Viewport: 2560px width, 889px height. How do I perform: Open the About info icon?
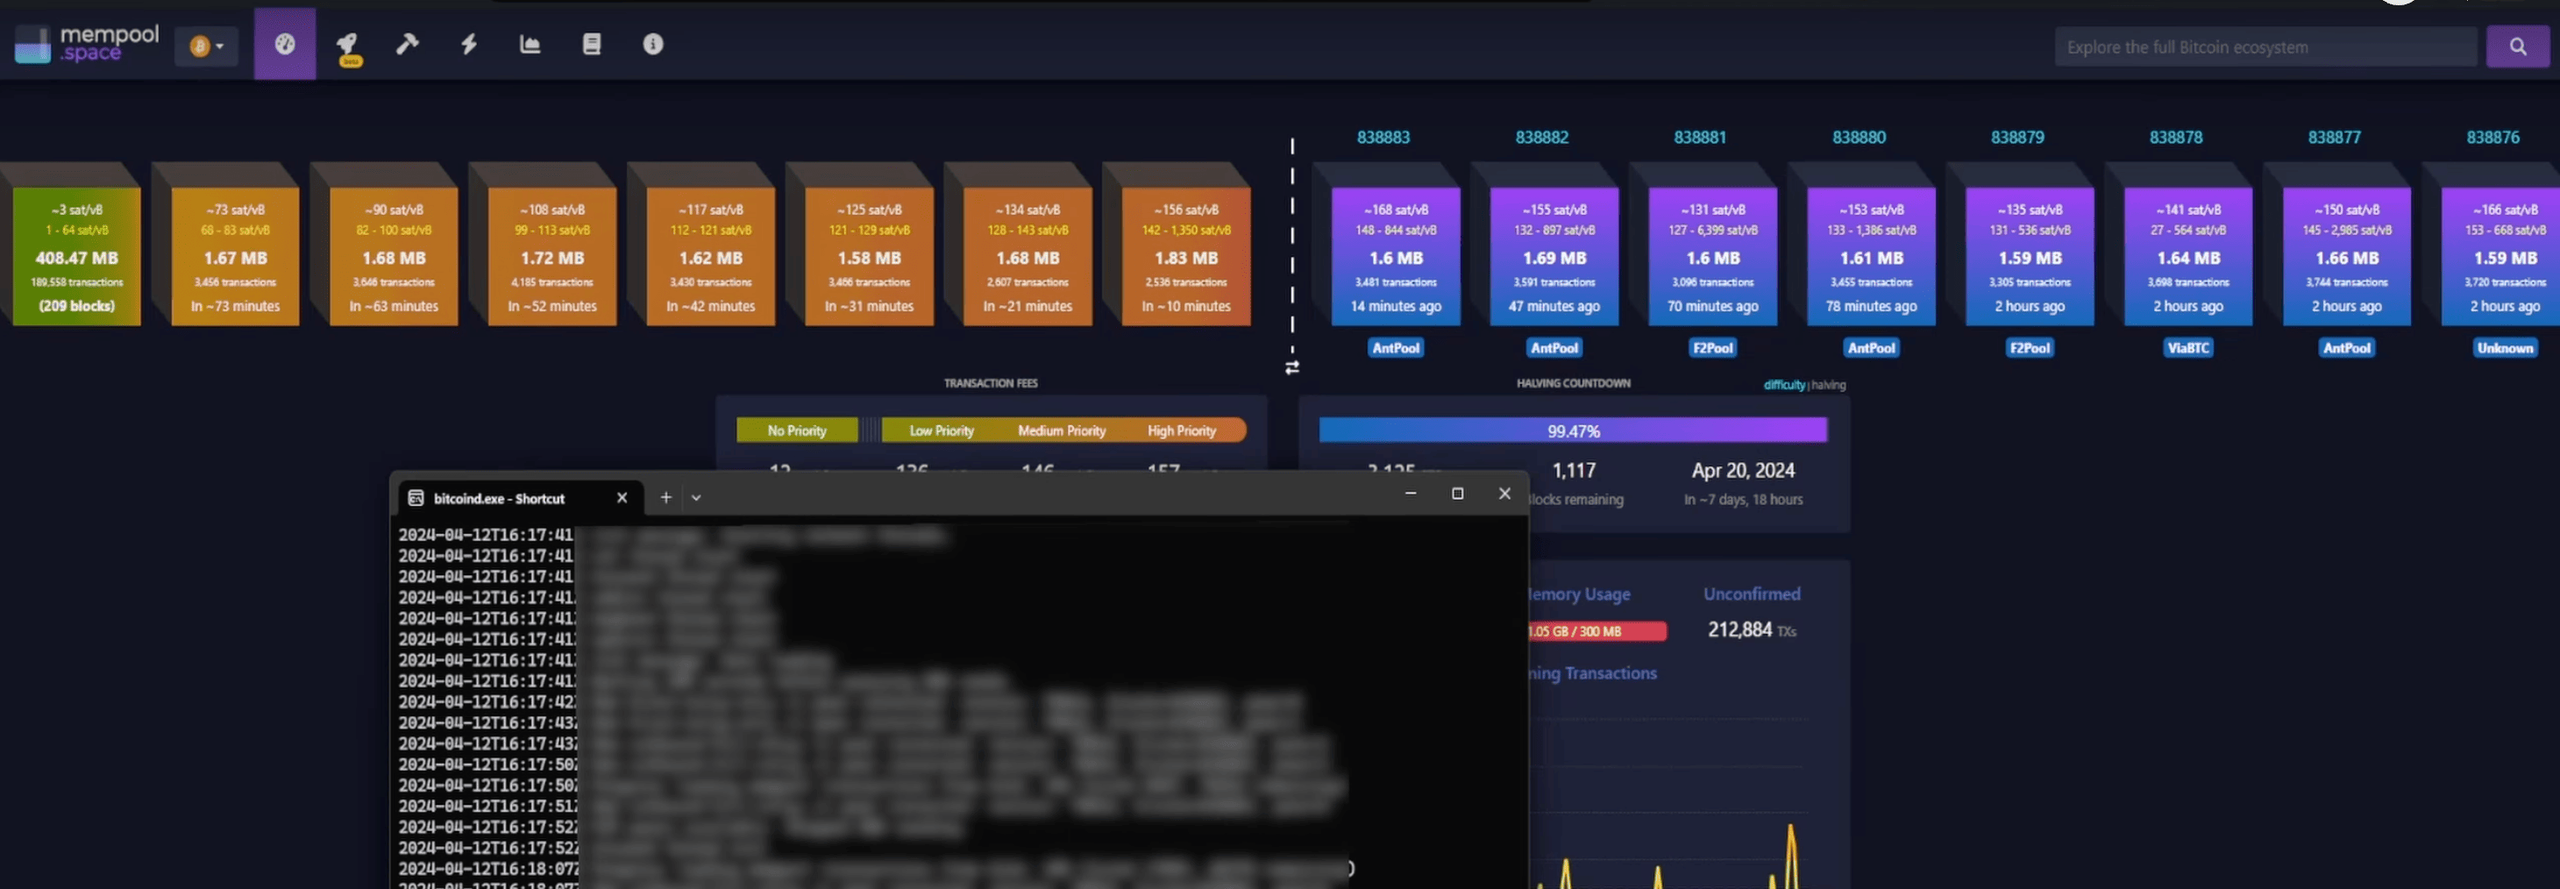point(653,44)
